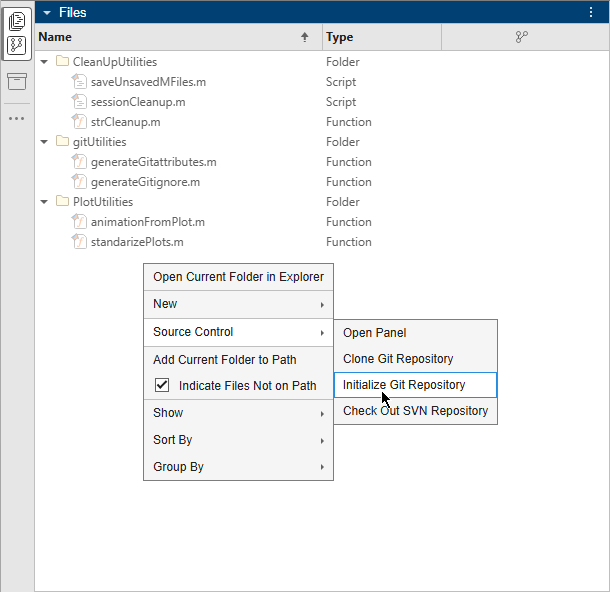Select the saveUnsavedMFiles.m file name

pos(148,82)
